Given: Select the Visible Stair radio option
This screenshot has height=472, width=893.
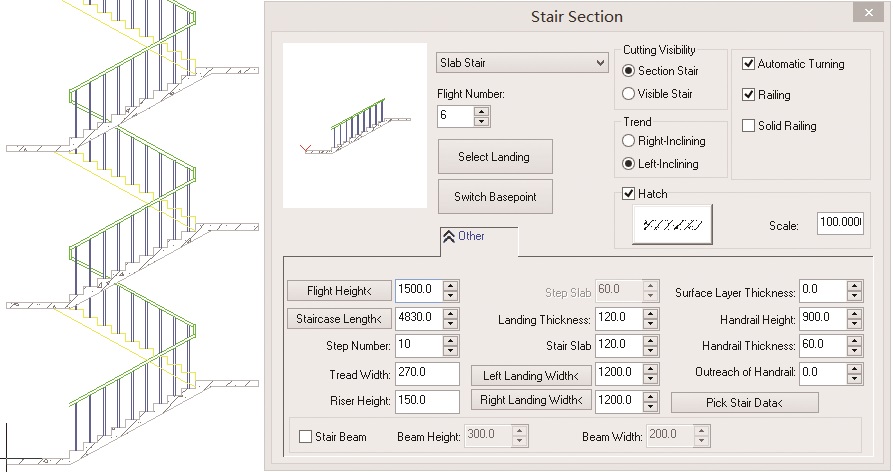Looking at the screenshot, I should coord(628,94).
